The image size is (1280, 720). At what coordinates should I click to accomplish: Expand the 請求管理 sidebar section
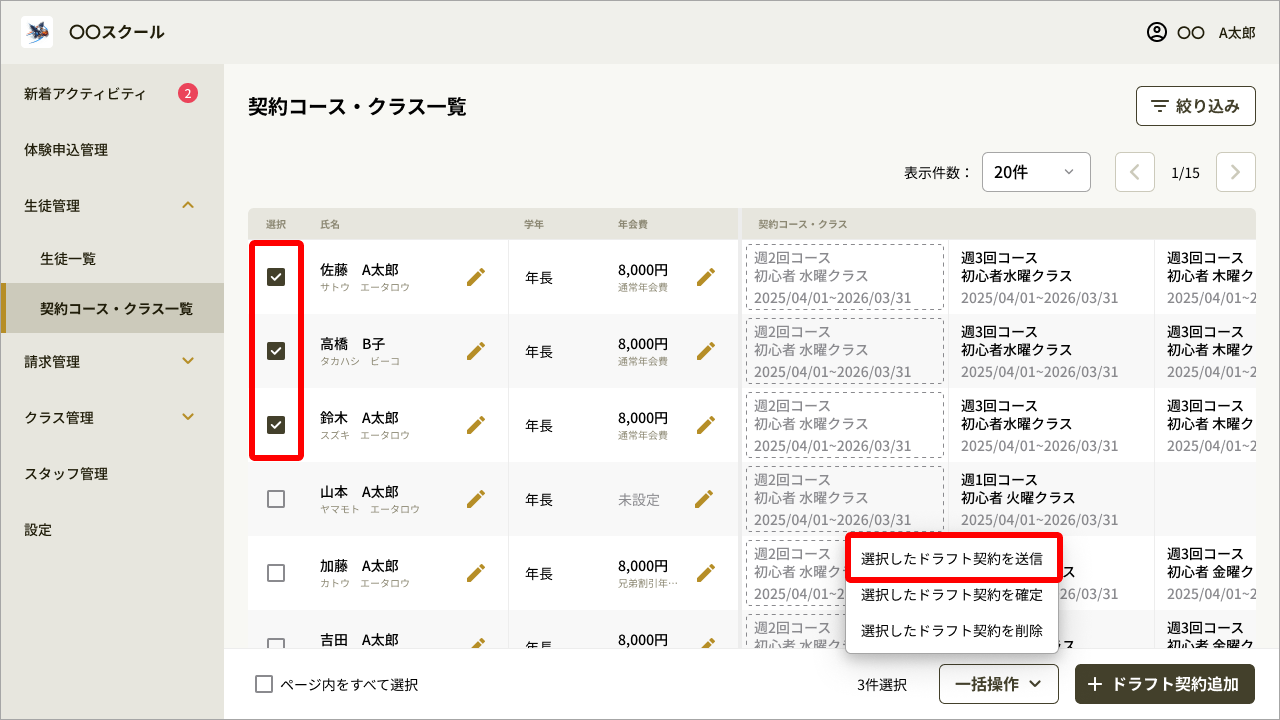click(x=112, y=362)
